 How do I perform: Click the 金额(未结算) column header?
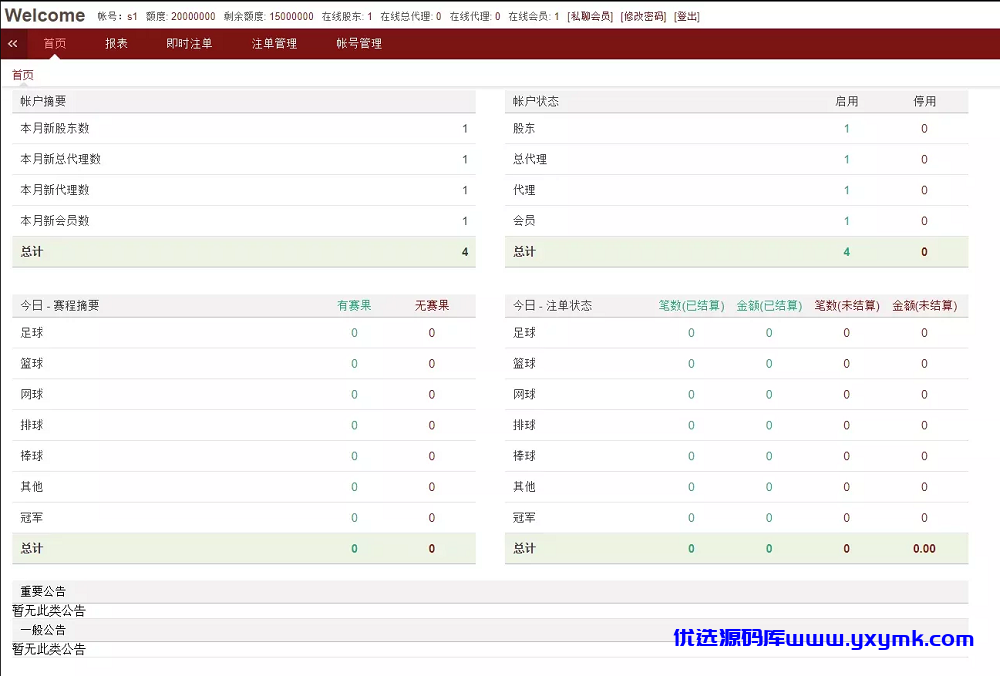pyautogui.click(x=925, y=305)
